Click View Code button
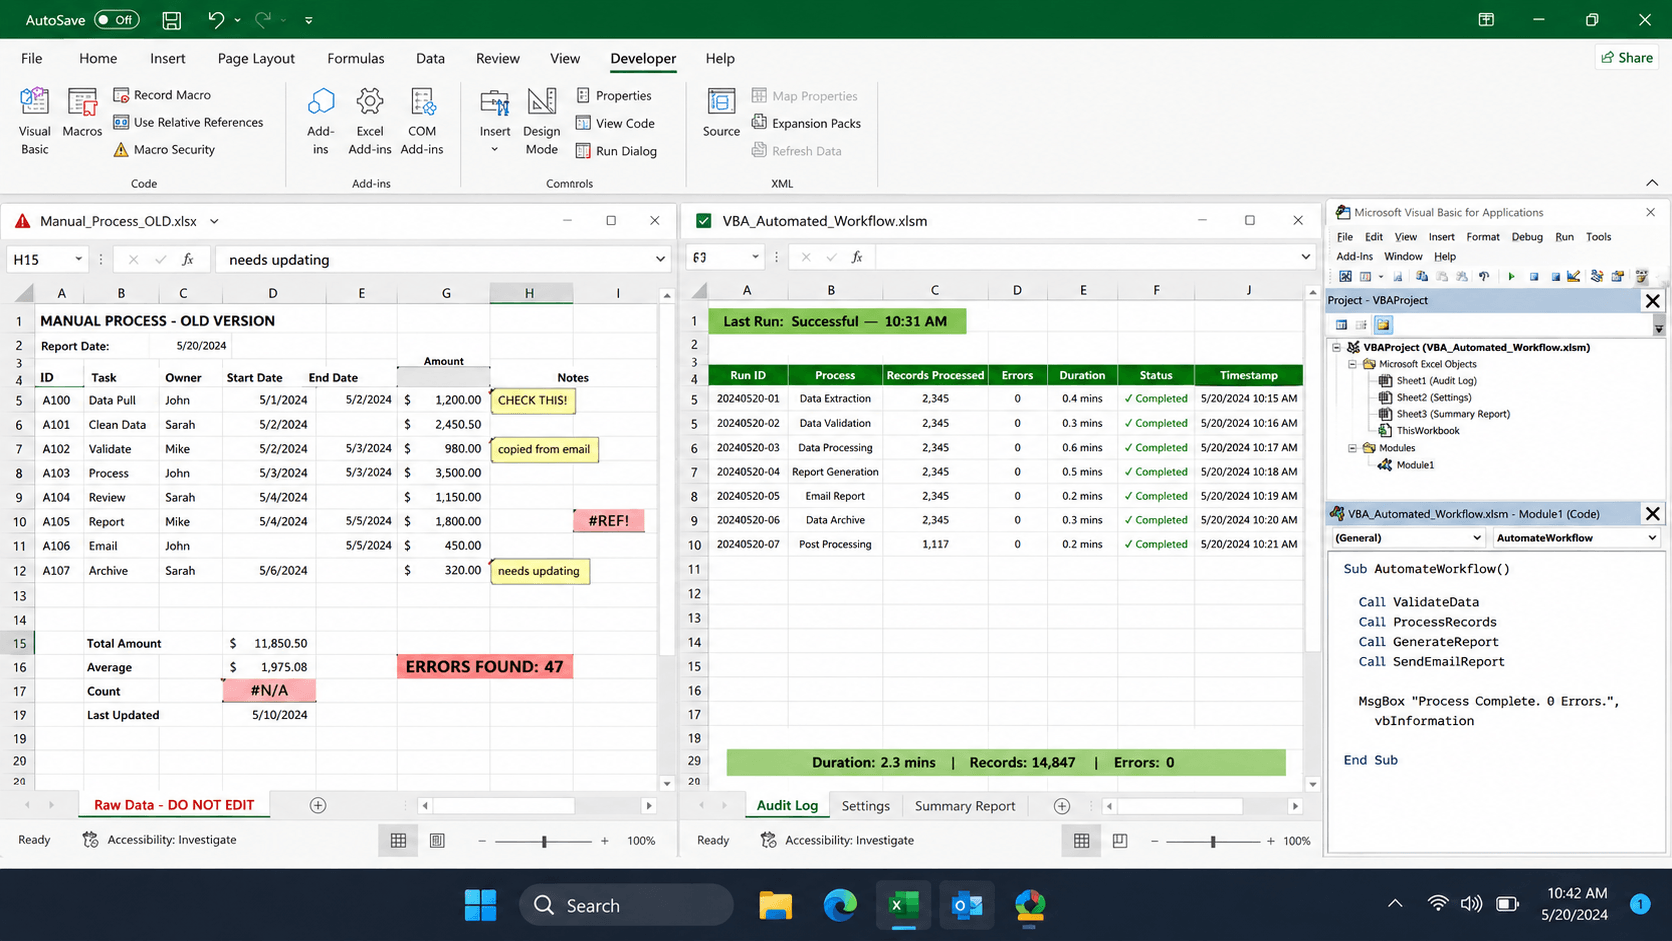This screenshot has height=941, width=1672. point(615,123)
